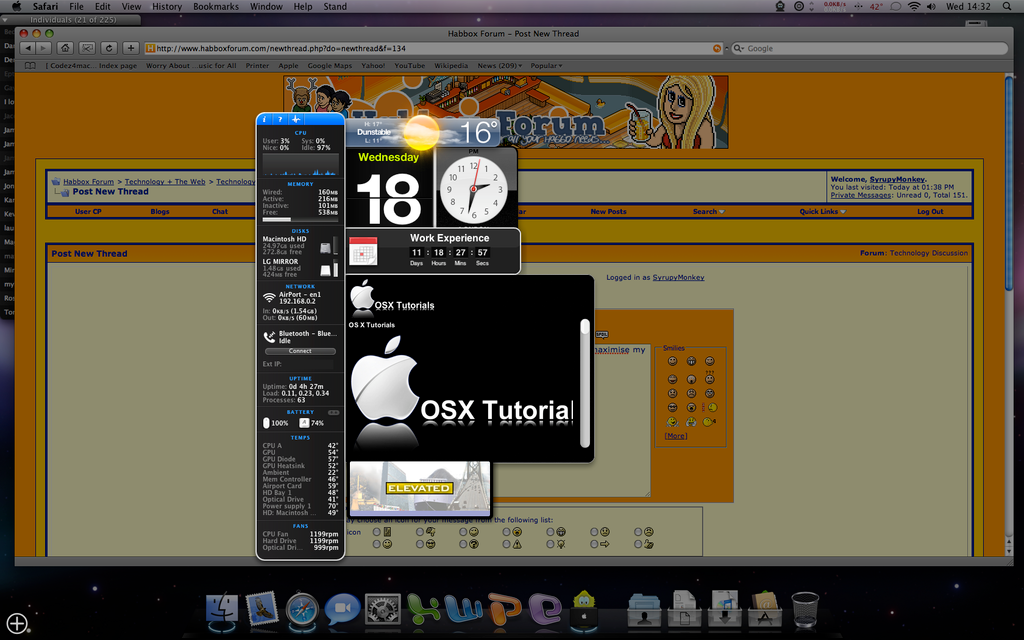1024x640 pixels.
Task: Expand the Popular bookmarks folder
Action: point(546,66)
